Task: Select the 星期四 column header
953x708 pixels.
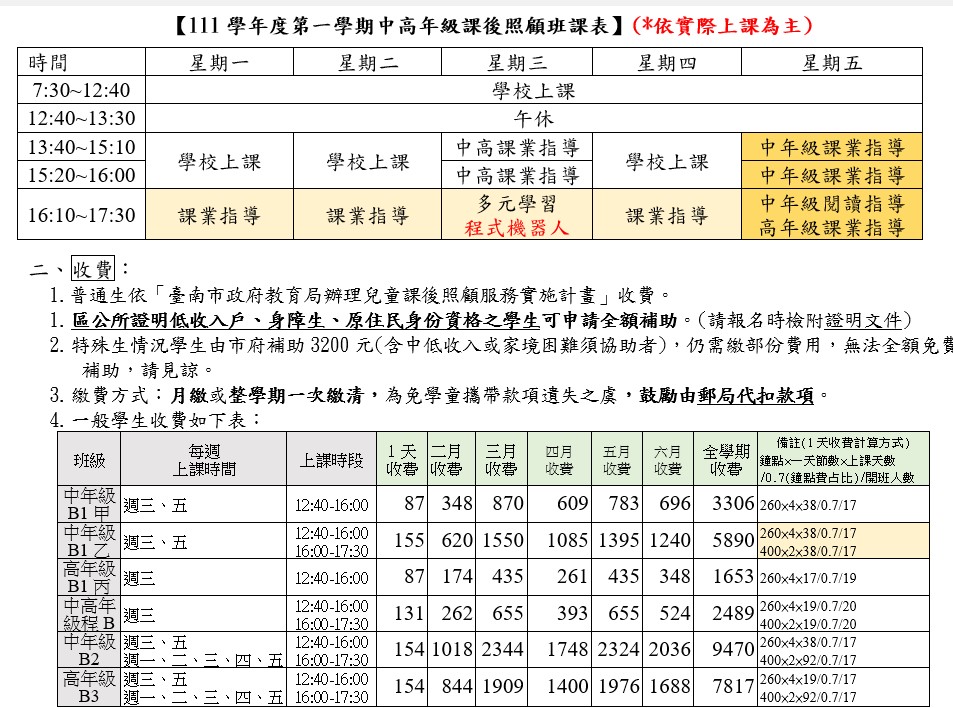Action: click(x=667, y=62)
